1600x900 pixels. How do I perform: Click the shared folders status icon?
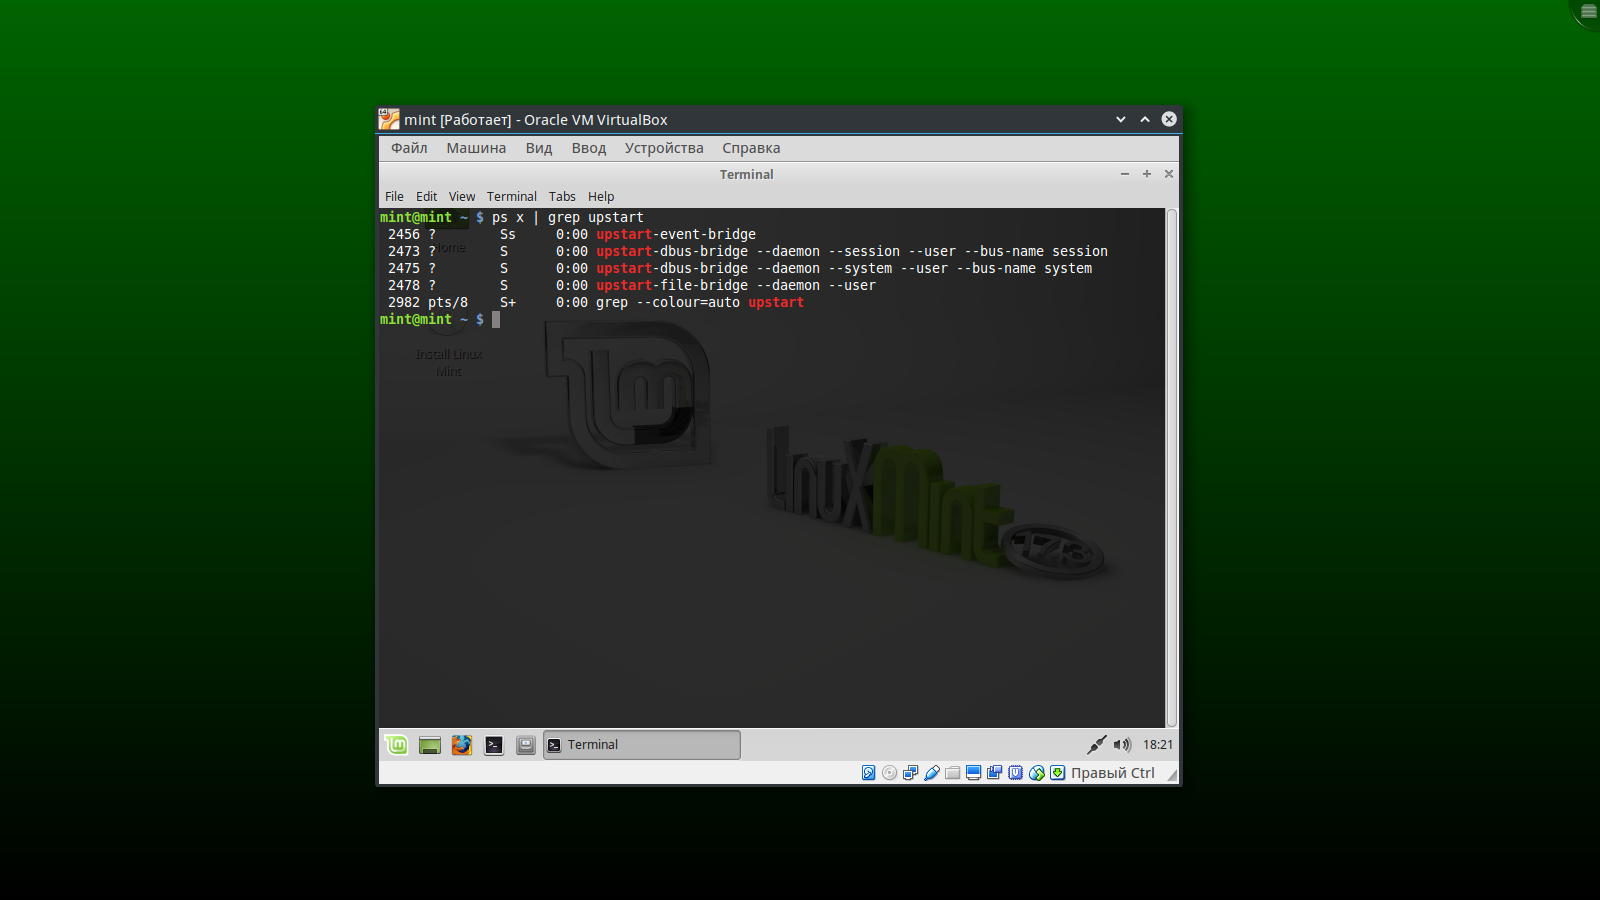coord(952,773)
